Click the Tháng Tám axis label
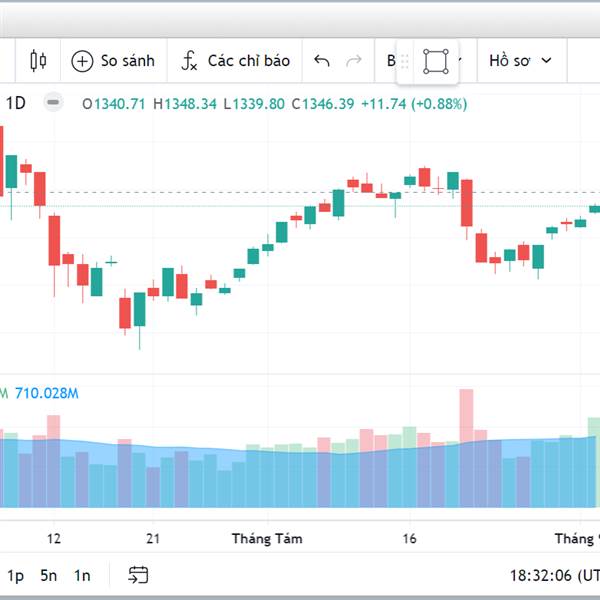This screenshot has width=600, height=600. pyautogui.click(x=267, y=539)
